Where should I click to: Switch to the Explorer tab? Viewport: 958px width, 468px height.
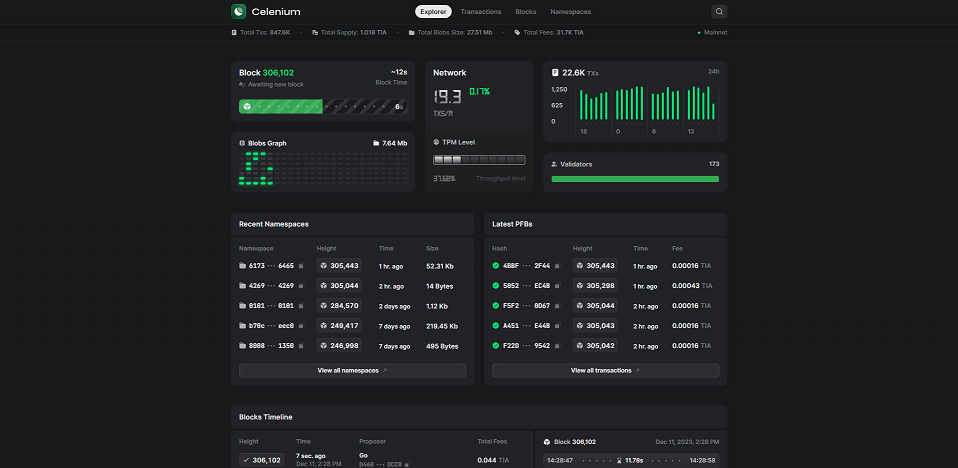pyautogui.click(x=433, y=12)
